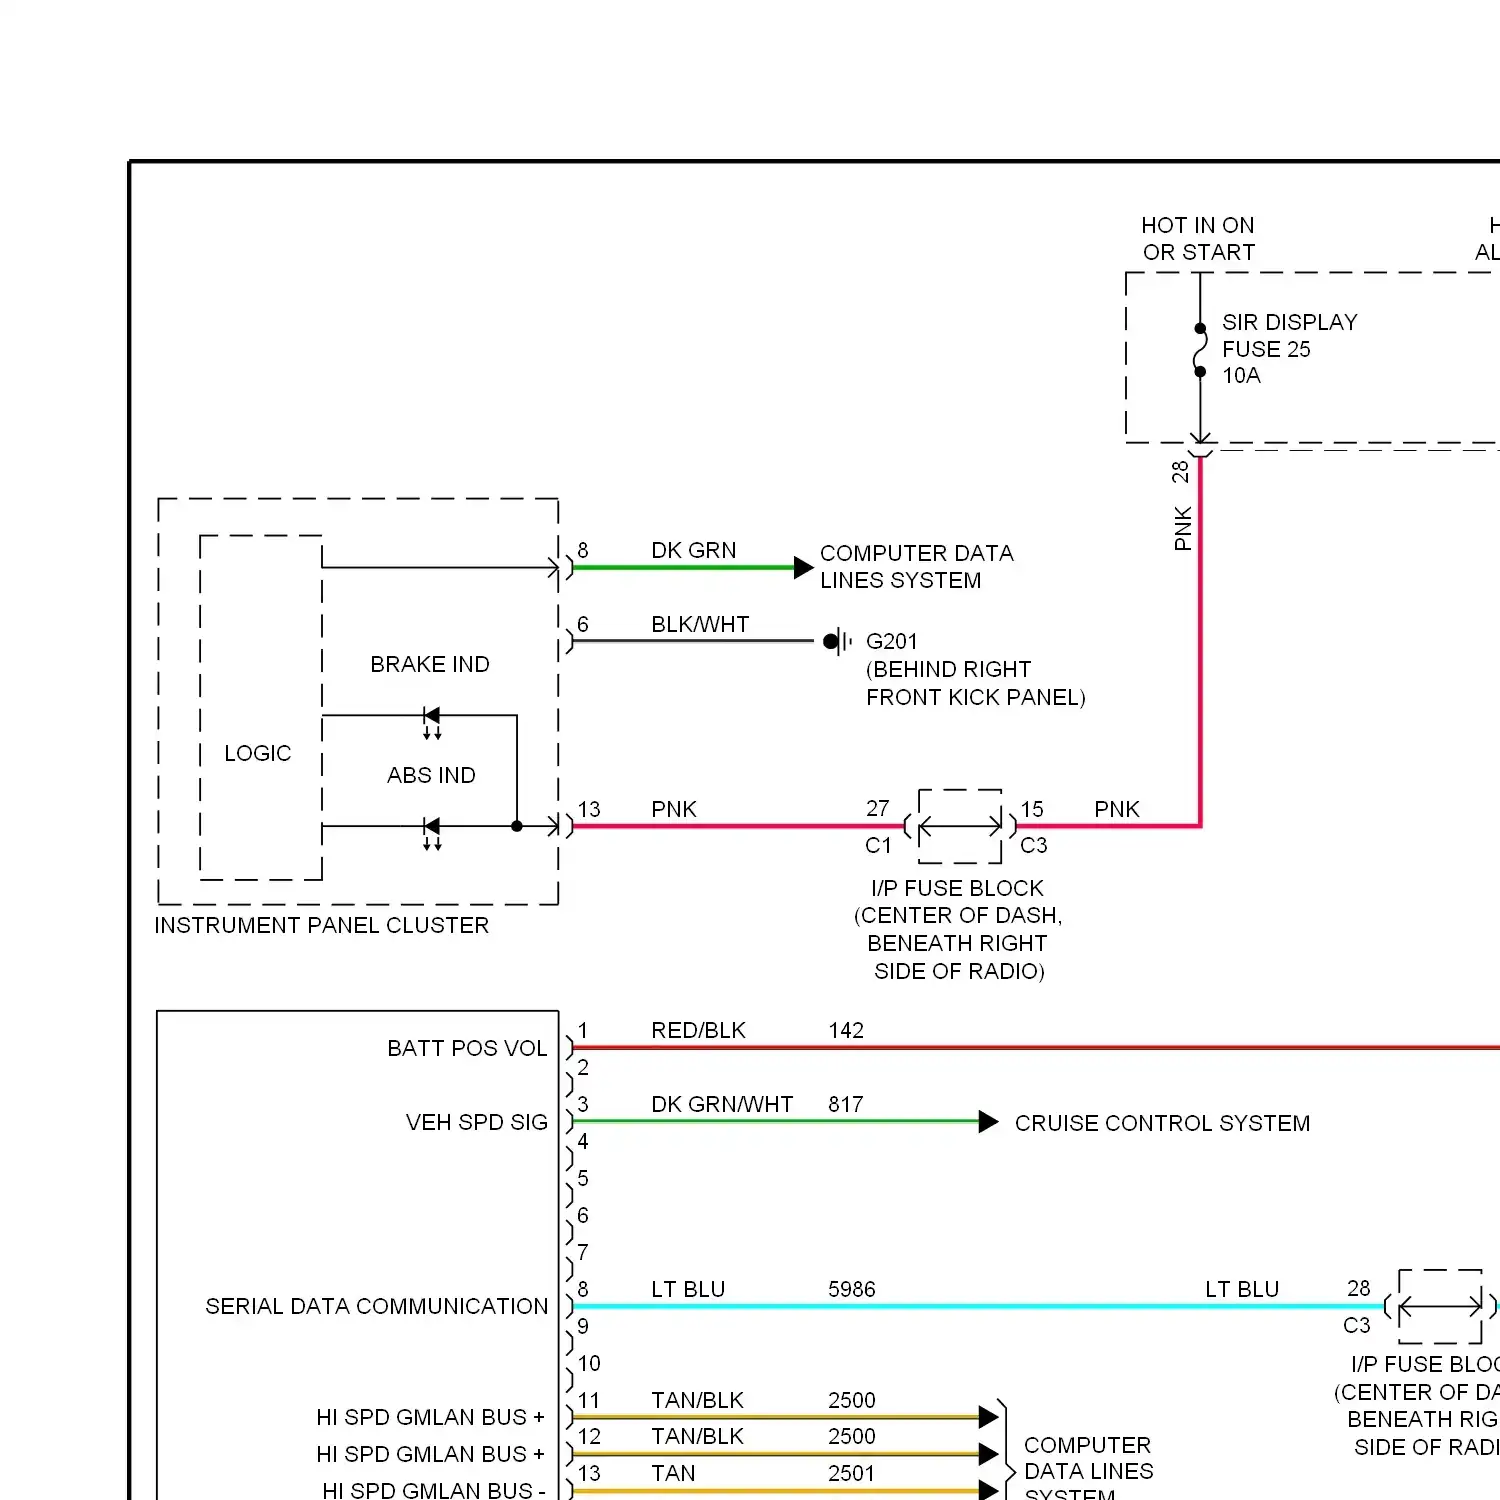Screen dimensions: 1500x1500
Task: Click connector pin number "27"
Action: pos(877,809)
